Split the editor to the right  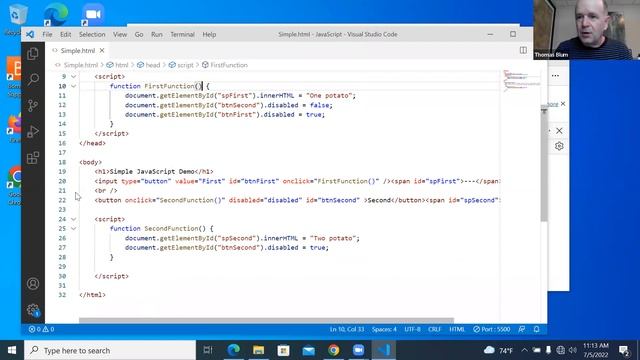point(523,50)
